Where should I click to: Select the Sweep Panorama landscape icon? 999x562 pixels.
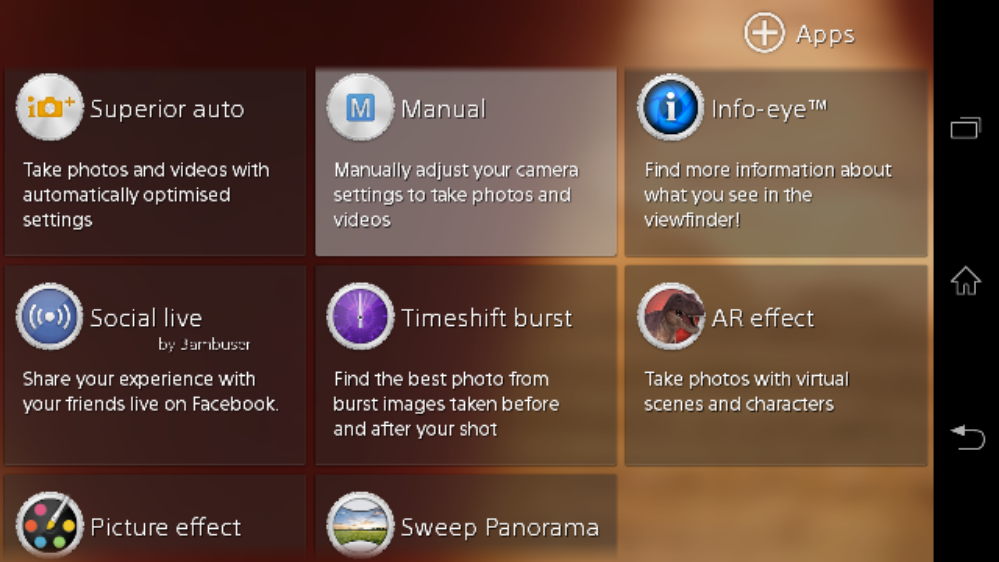click(x=360, y=525)
